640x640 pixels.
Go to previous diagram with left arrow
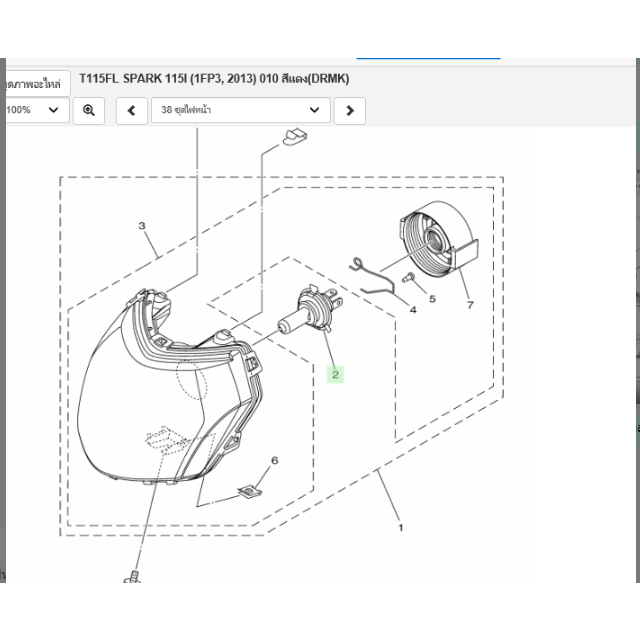click(132, 110)
